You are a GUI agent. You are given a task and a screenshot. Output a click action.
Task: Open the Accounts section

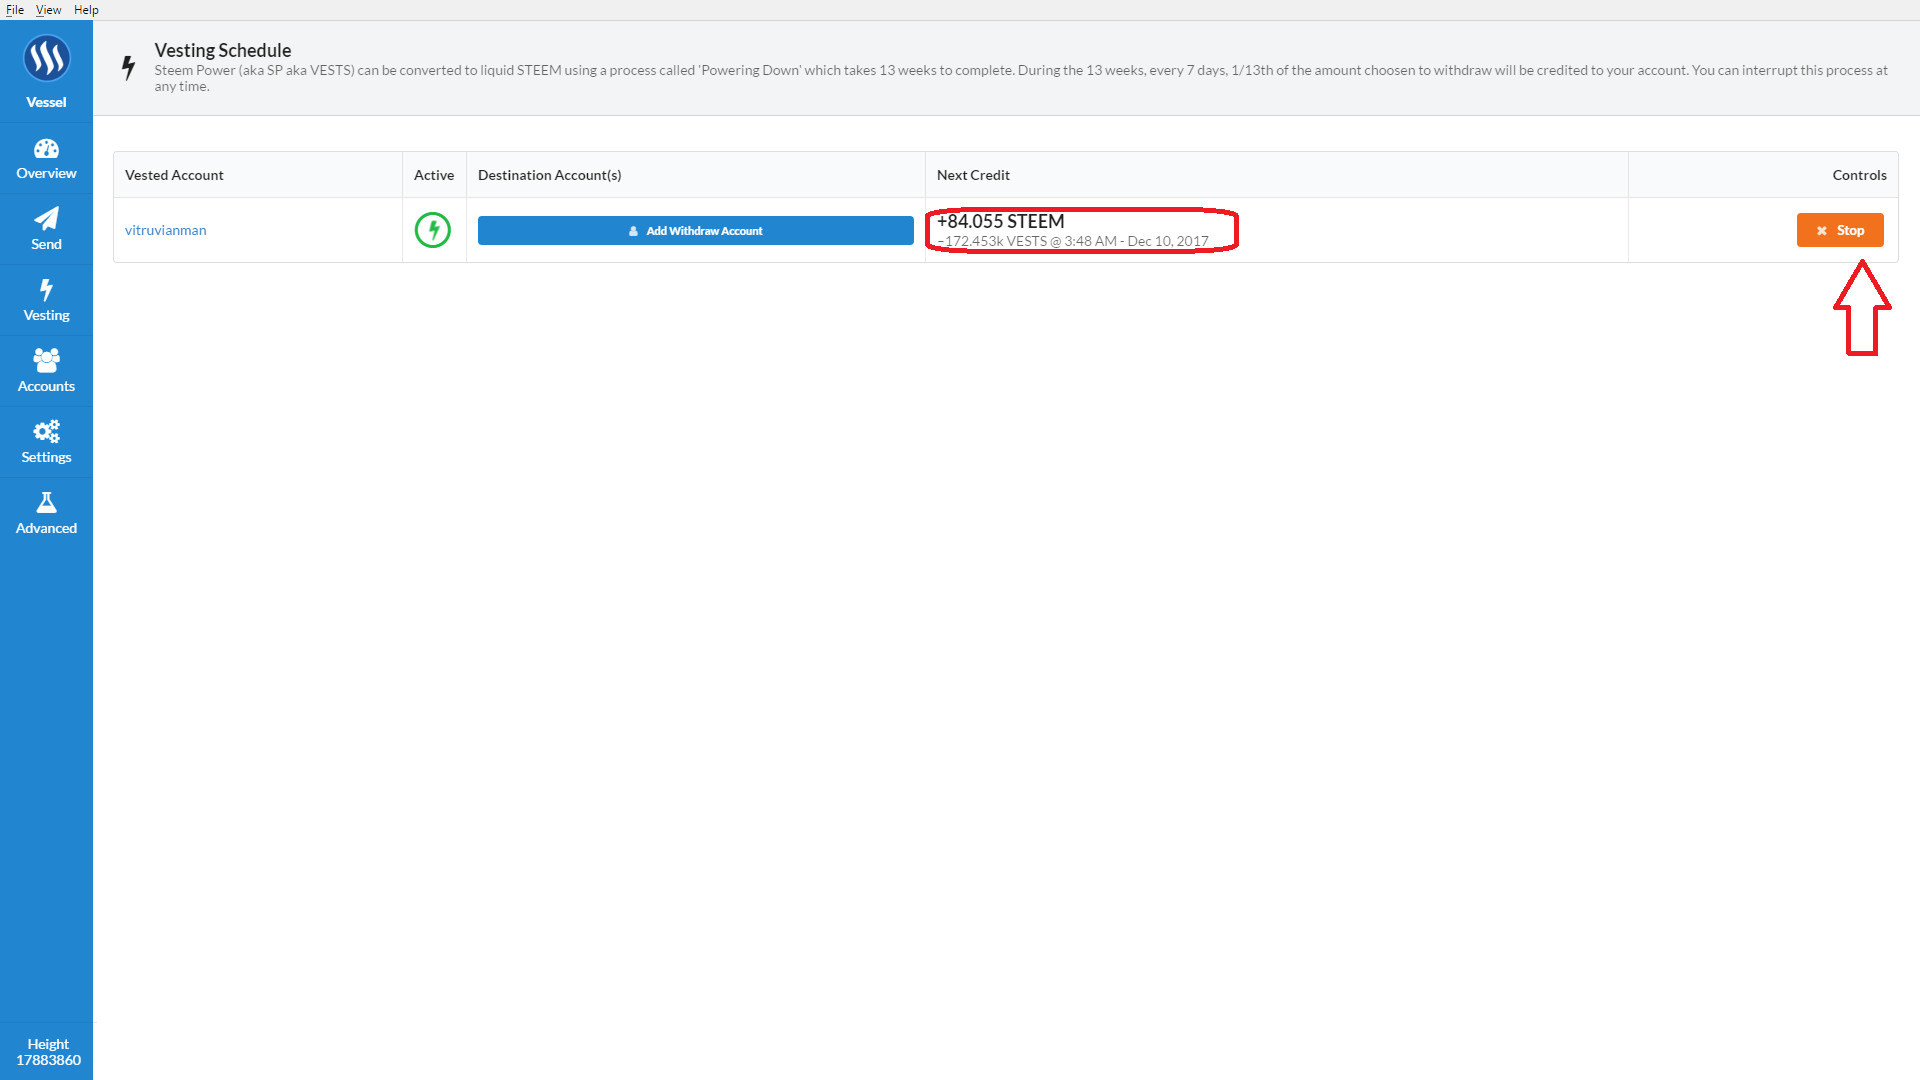pos(46,372)
